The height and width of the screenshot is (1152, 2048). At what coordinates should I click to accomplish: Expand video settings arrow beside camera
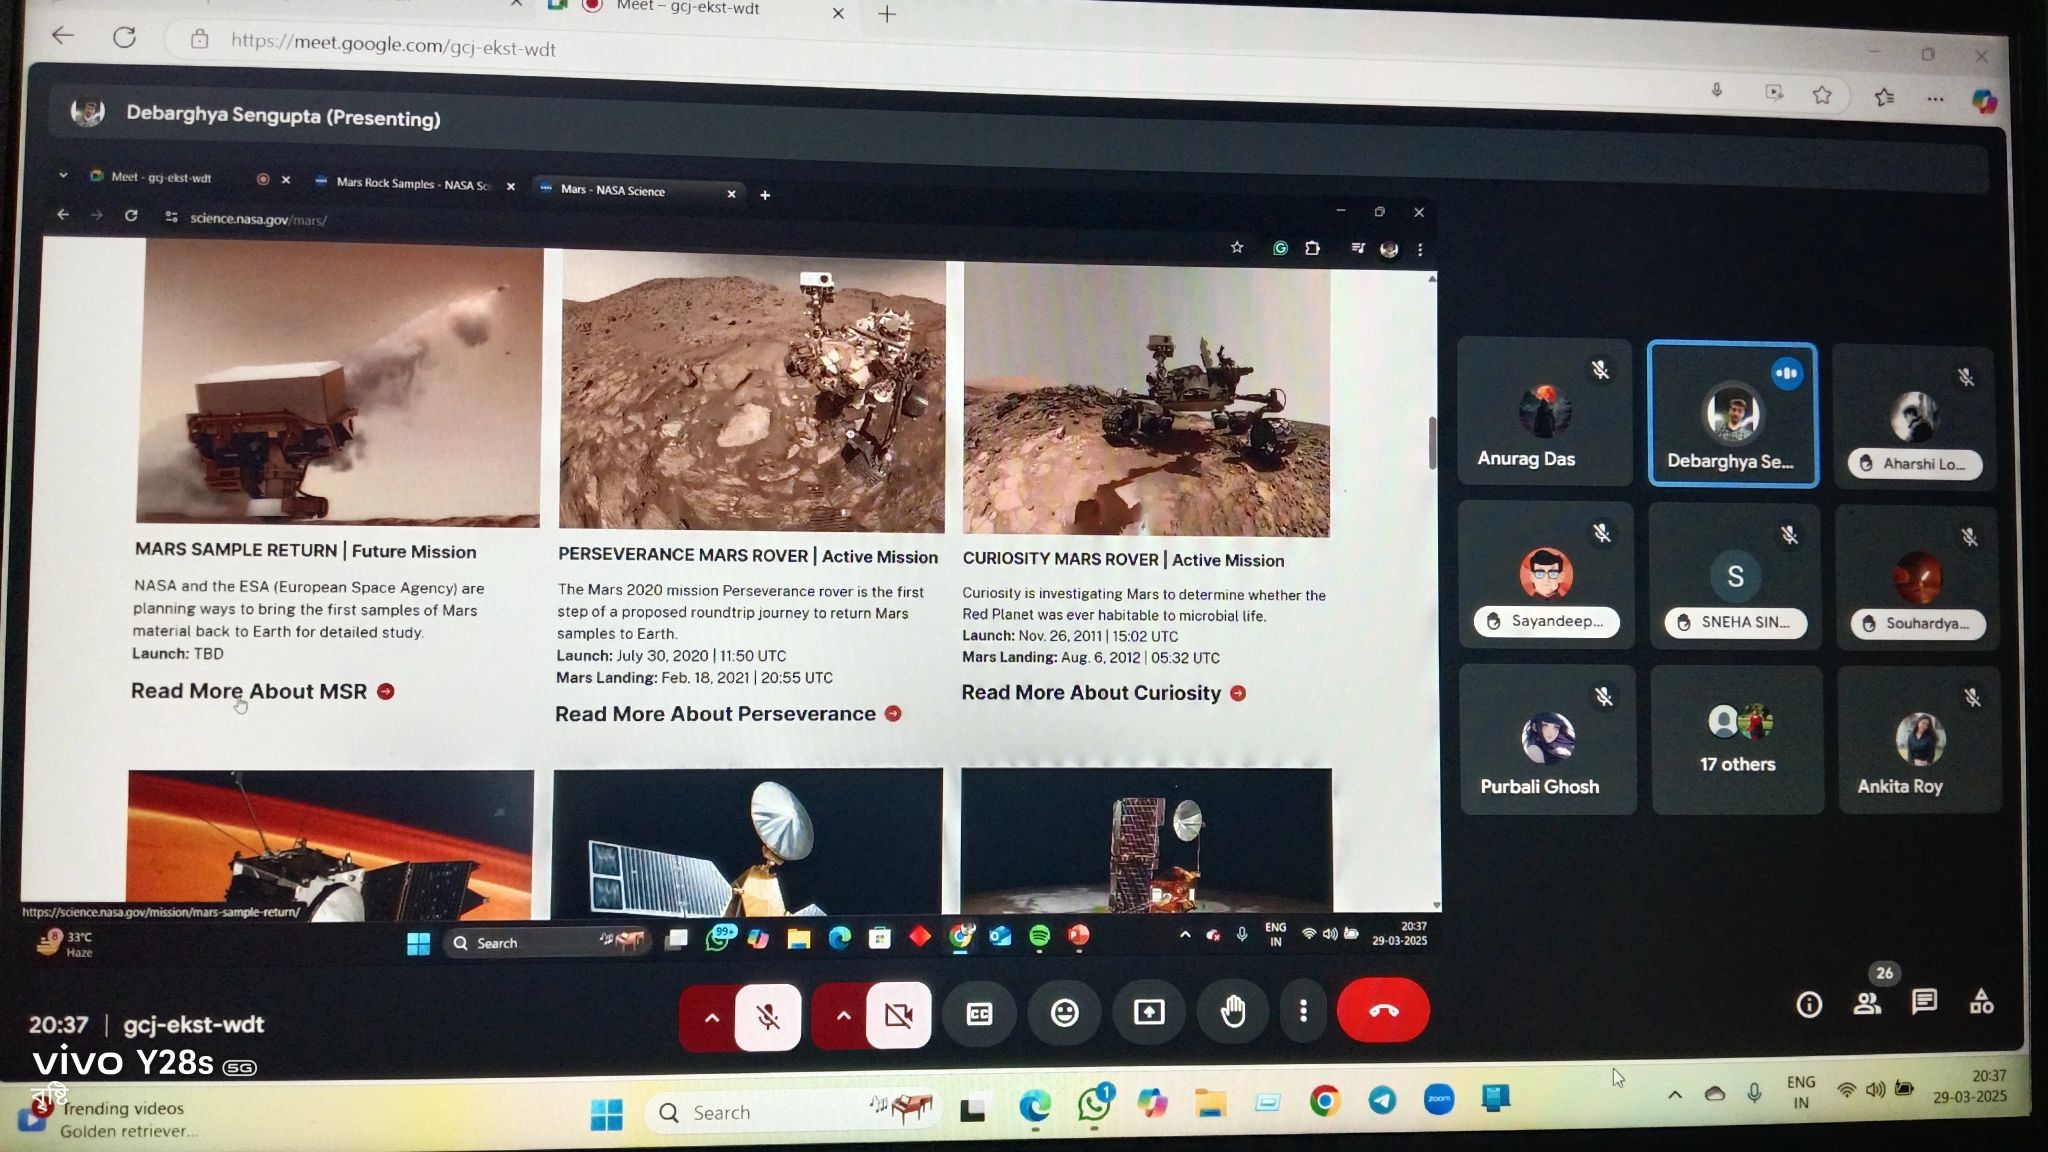[x=843, y=1016]
